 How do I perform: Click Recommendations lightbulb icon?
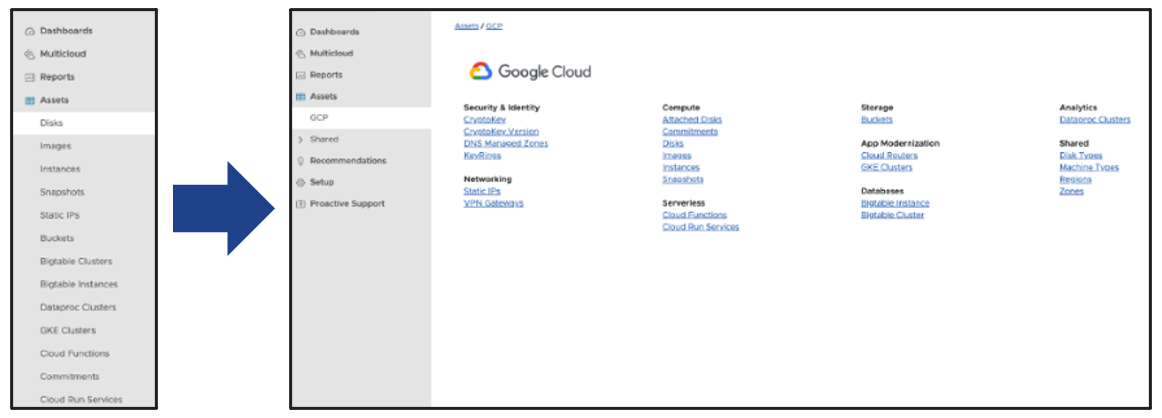300,161
